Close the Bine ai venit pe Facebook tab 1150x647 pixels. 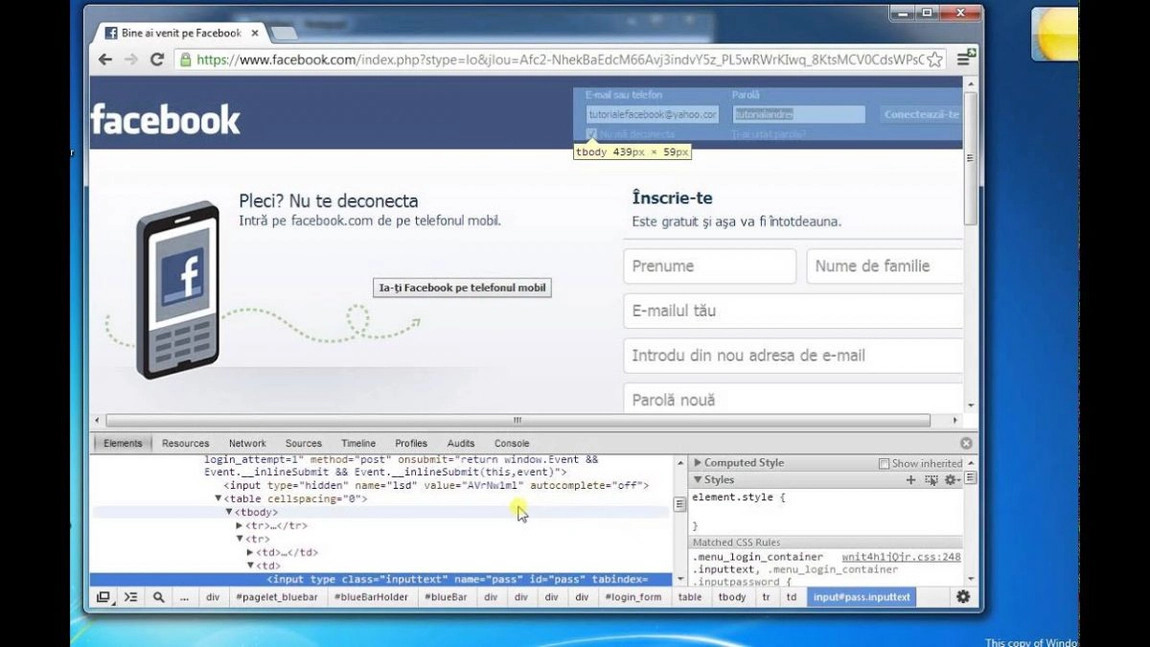(x=254, y=33)
